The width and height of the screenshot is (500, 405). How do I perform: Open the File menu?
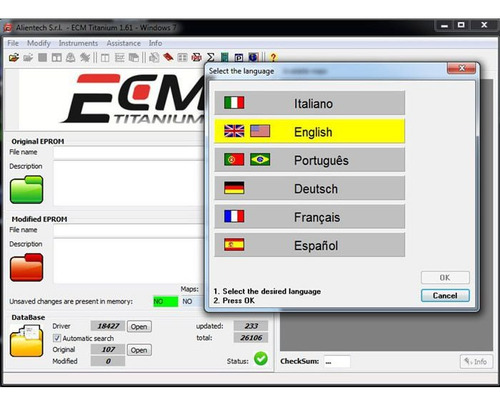(x=13, y=43)
